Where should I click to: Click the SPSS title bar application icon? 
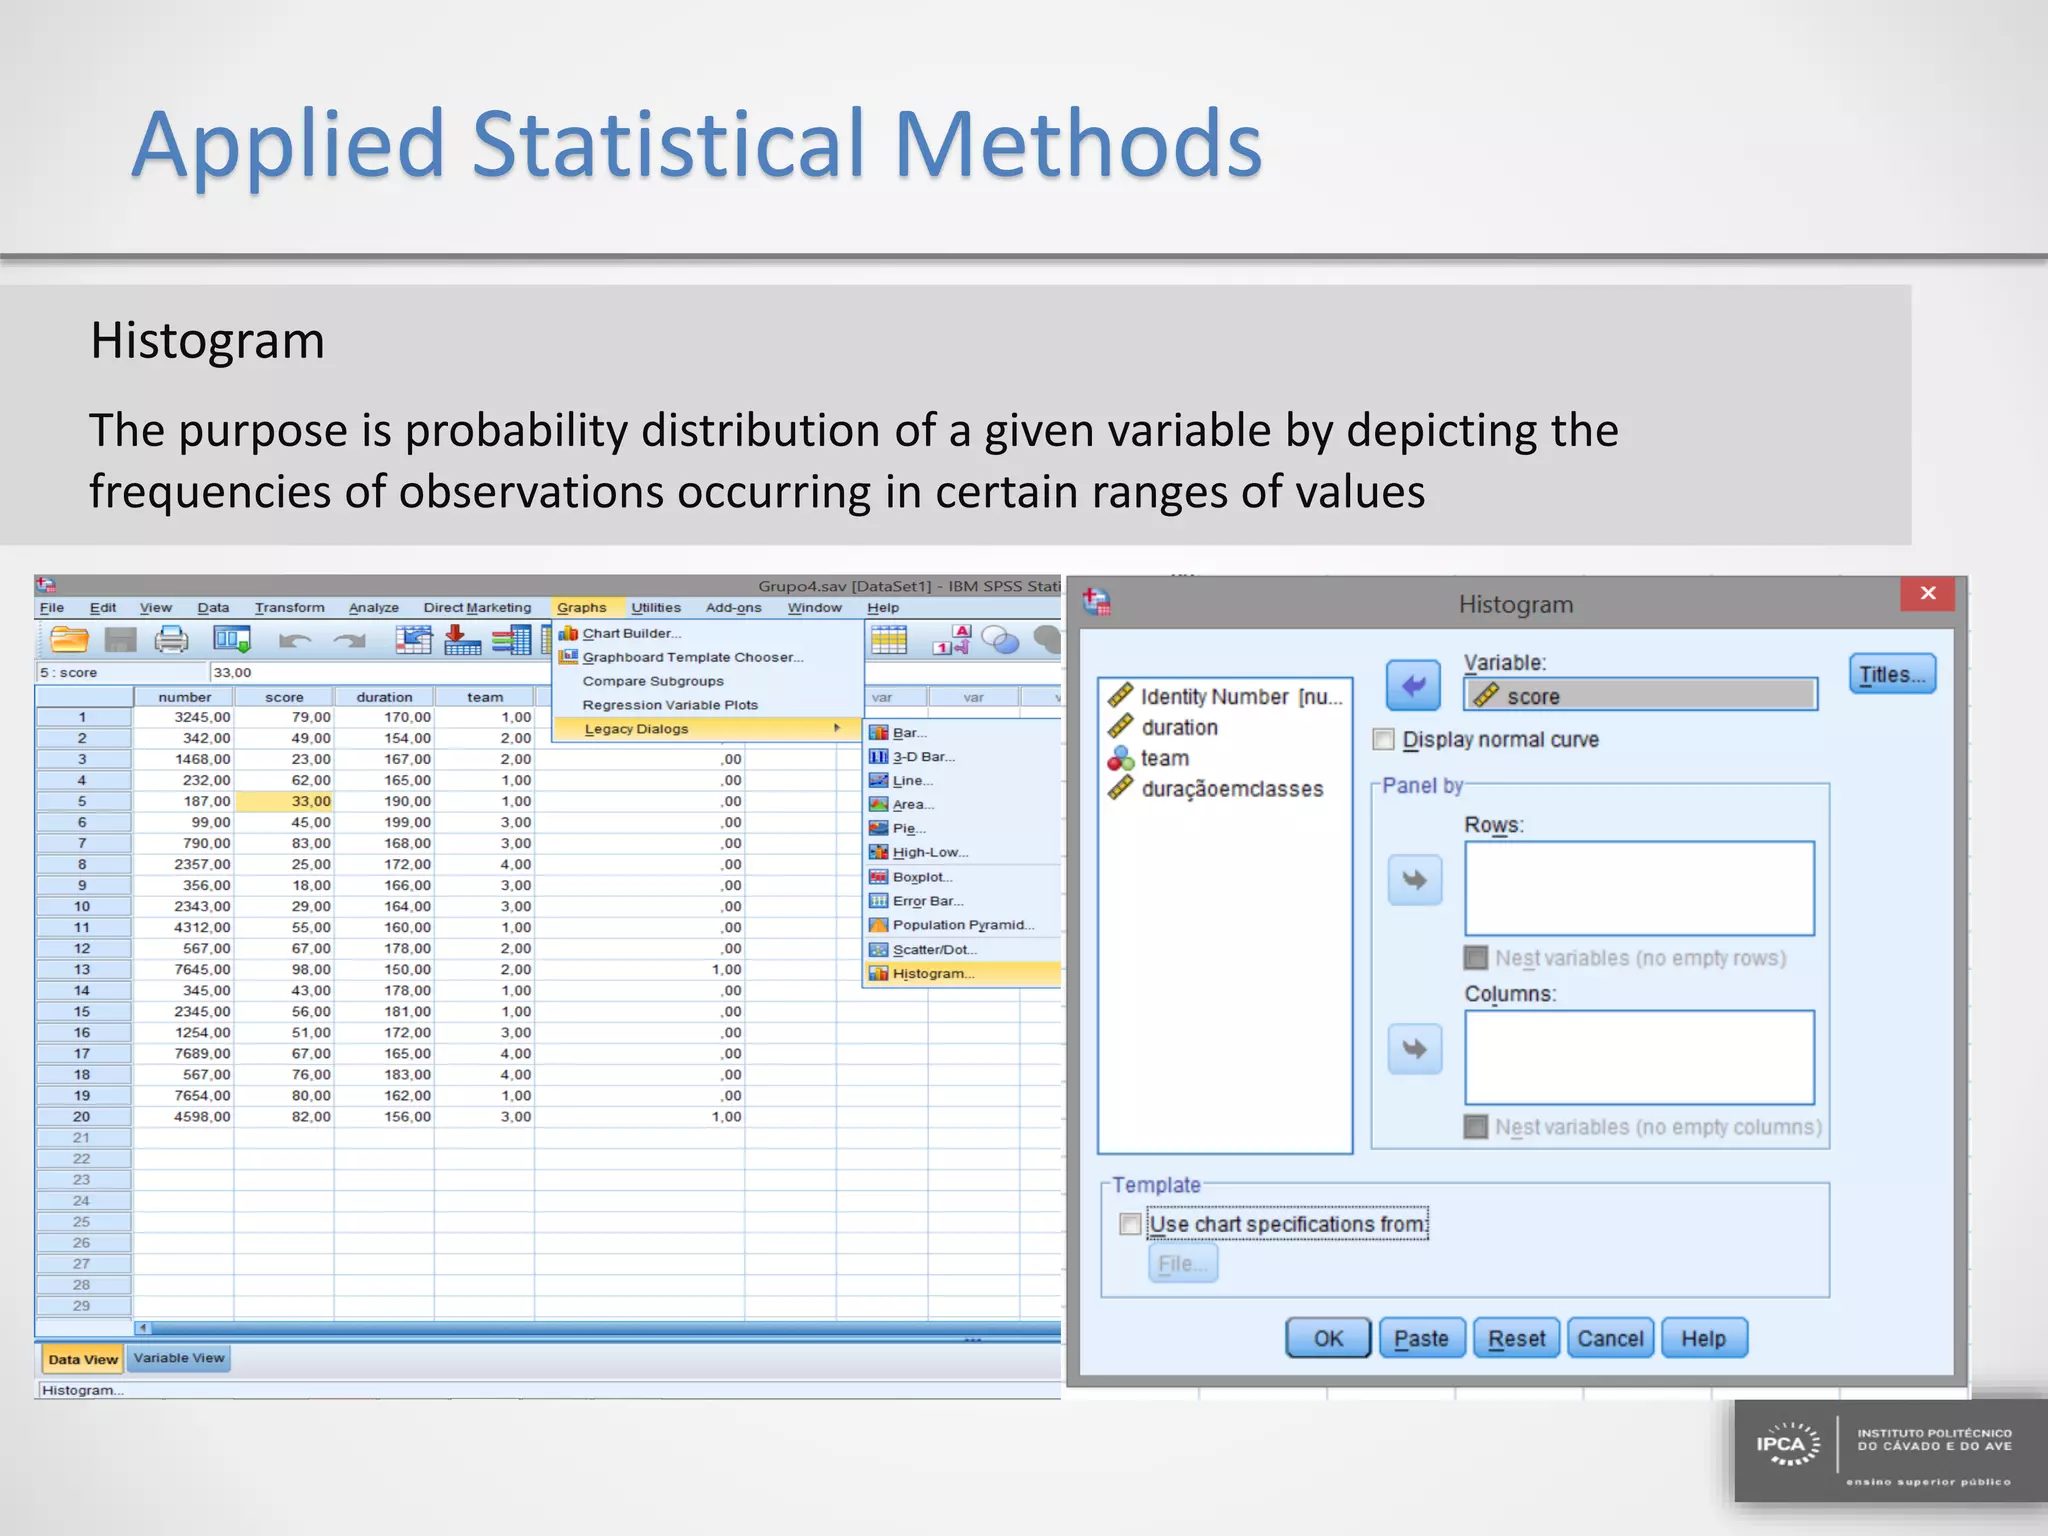click(47, 586)
